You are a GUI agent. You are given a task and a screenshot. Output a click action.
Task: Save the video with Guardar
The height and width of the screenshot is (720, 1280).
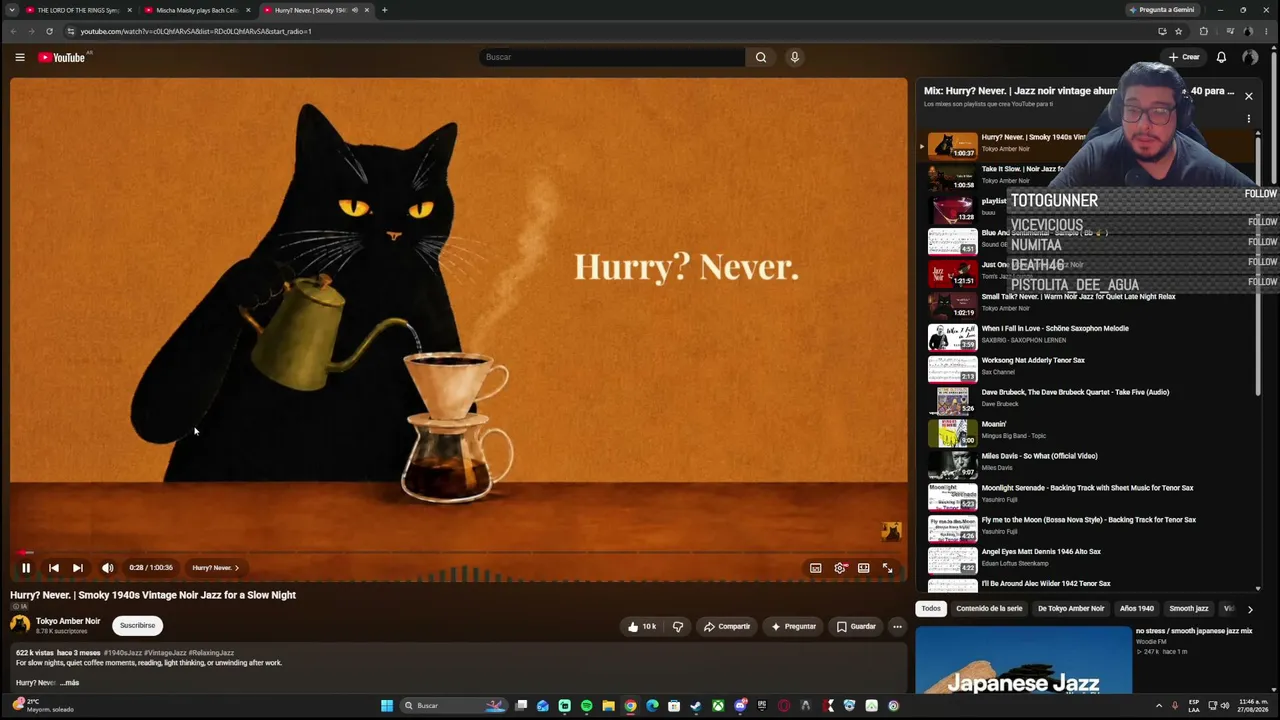click(856, 627)
